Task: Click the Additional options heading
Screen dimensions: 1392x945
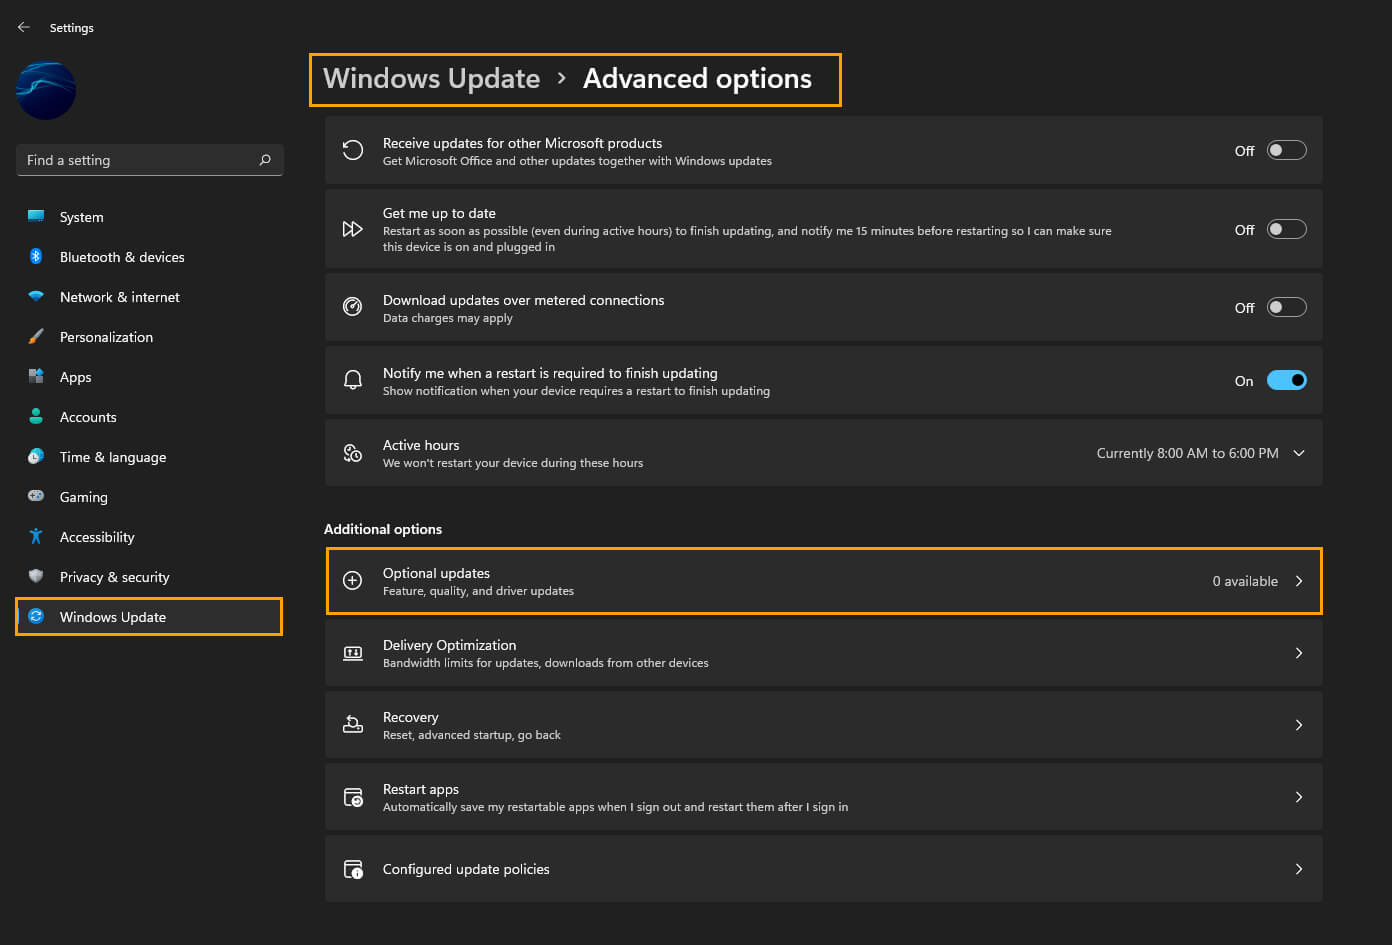Action: click(x=383, y=529)
